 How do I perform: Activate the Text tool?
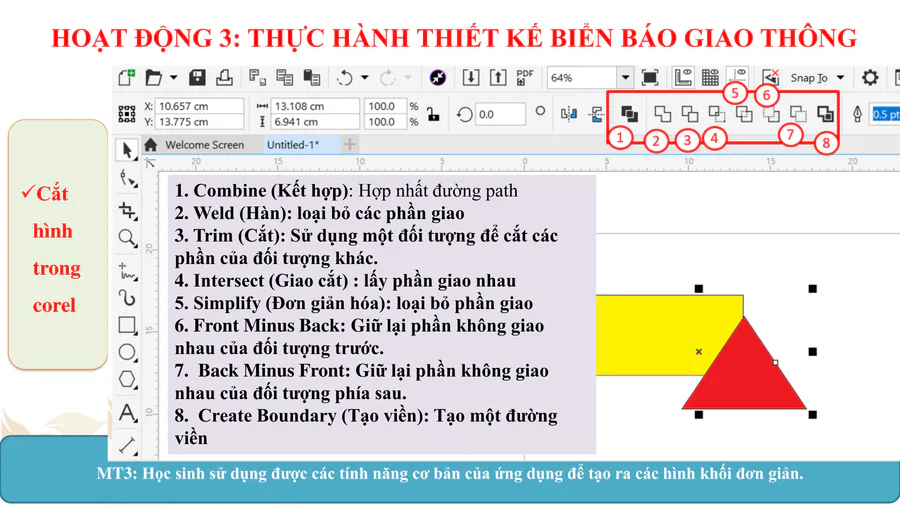point(127,412)
